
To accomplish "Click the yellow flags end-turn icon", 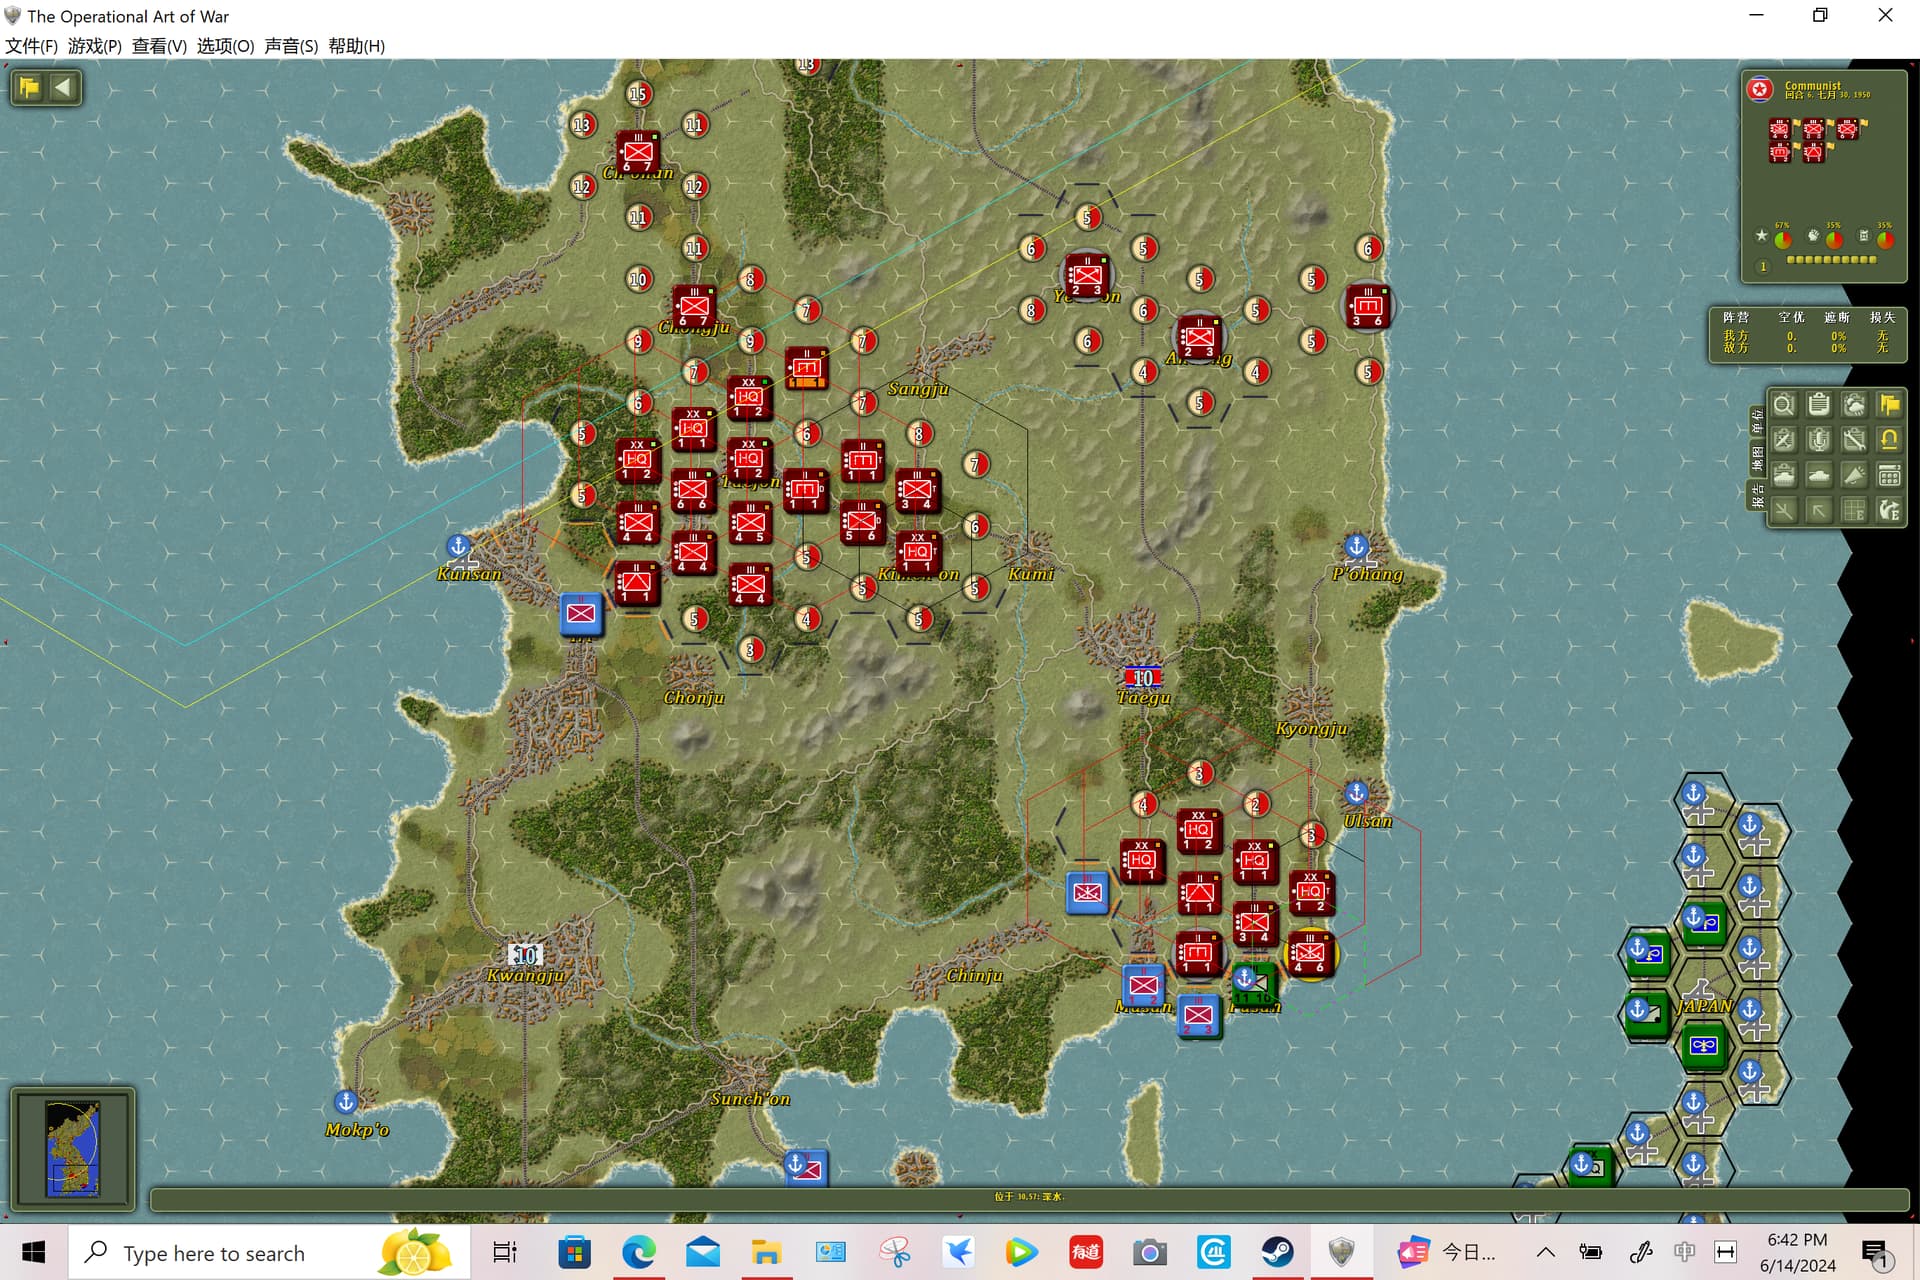I will [1889, 405].
